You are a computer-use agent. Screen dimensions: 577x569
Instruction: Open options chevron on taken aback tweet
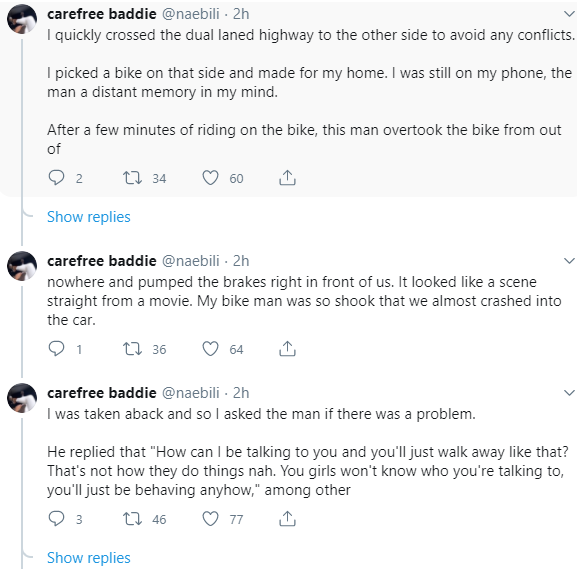click(x=569, y=392)
